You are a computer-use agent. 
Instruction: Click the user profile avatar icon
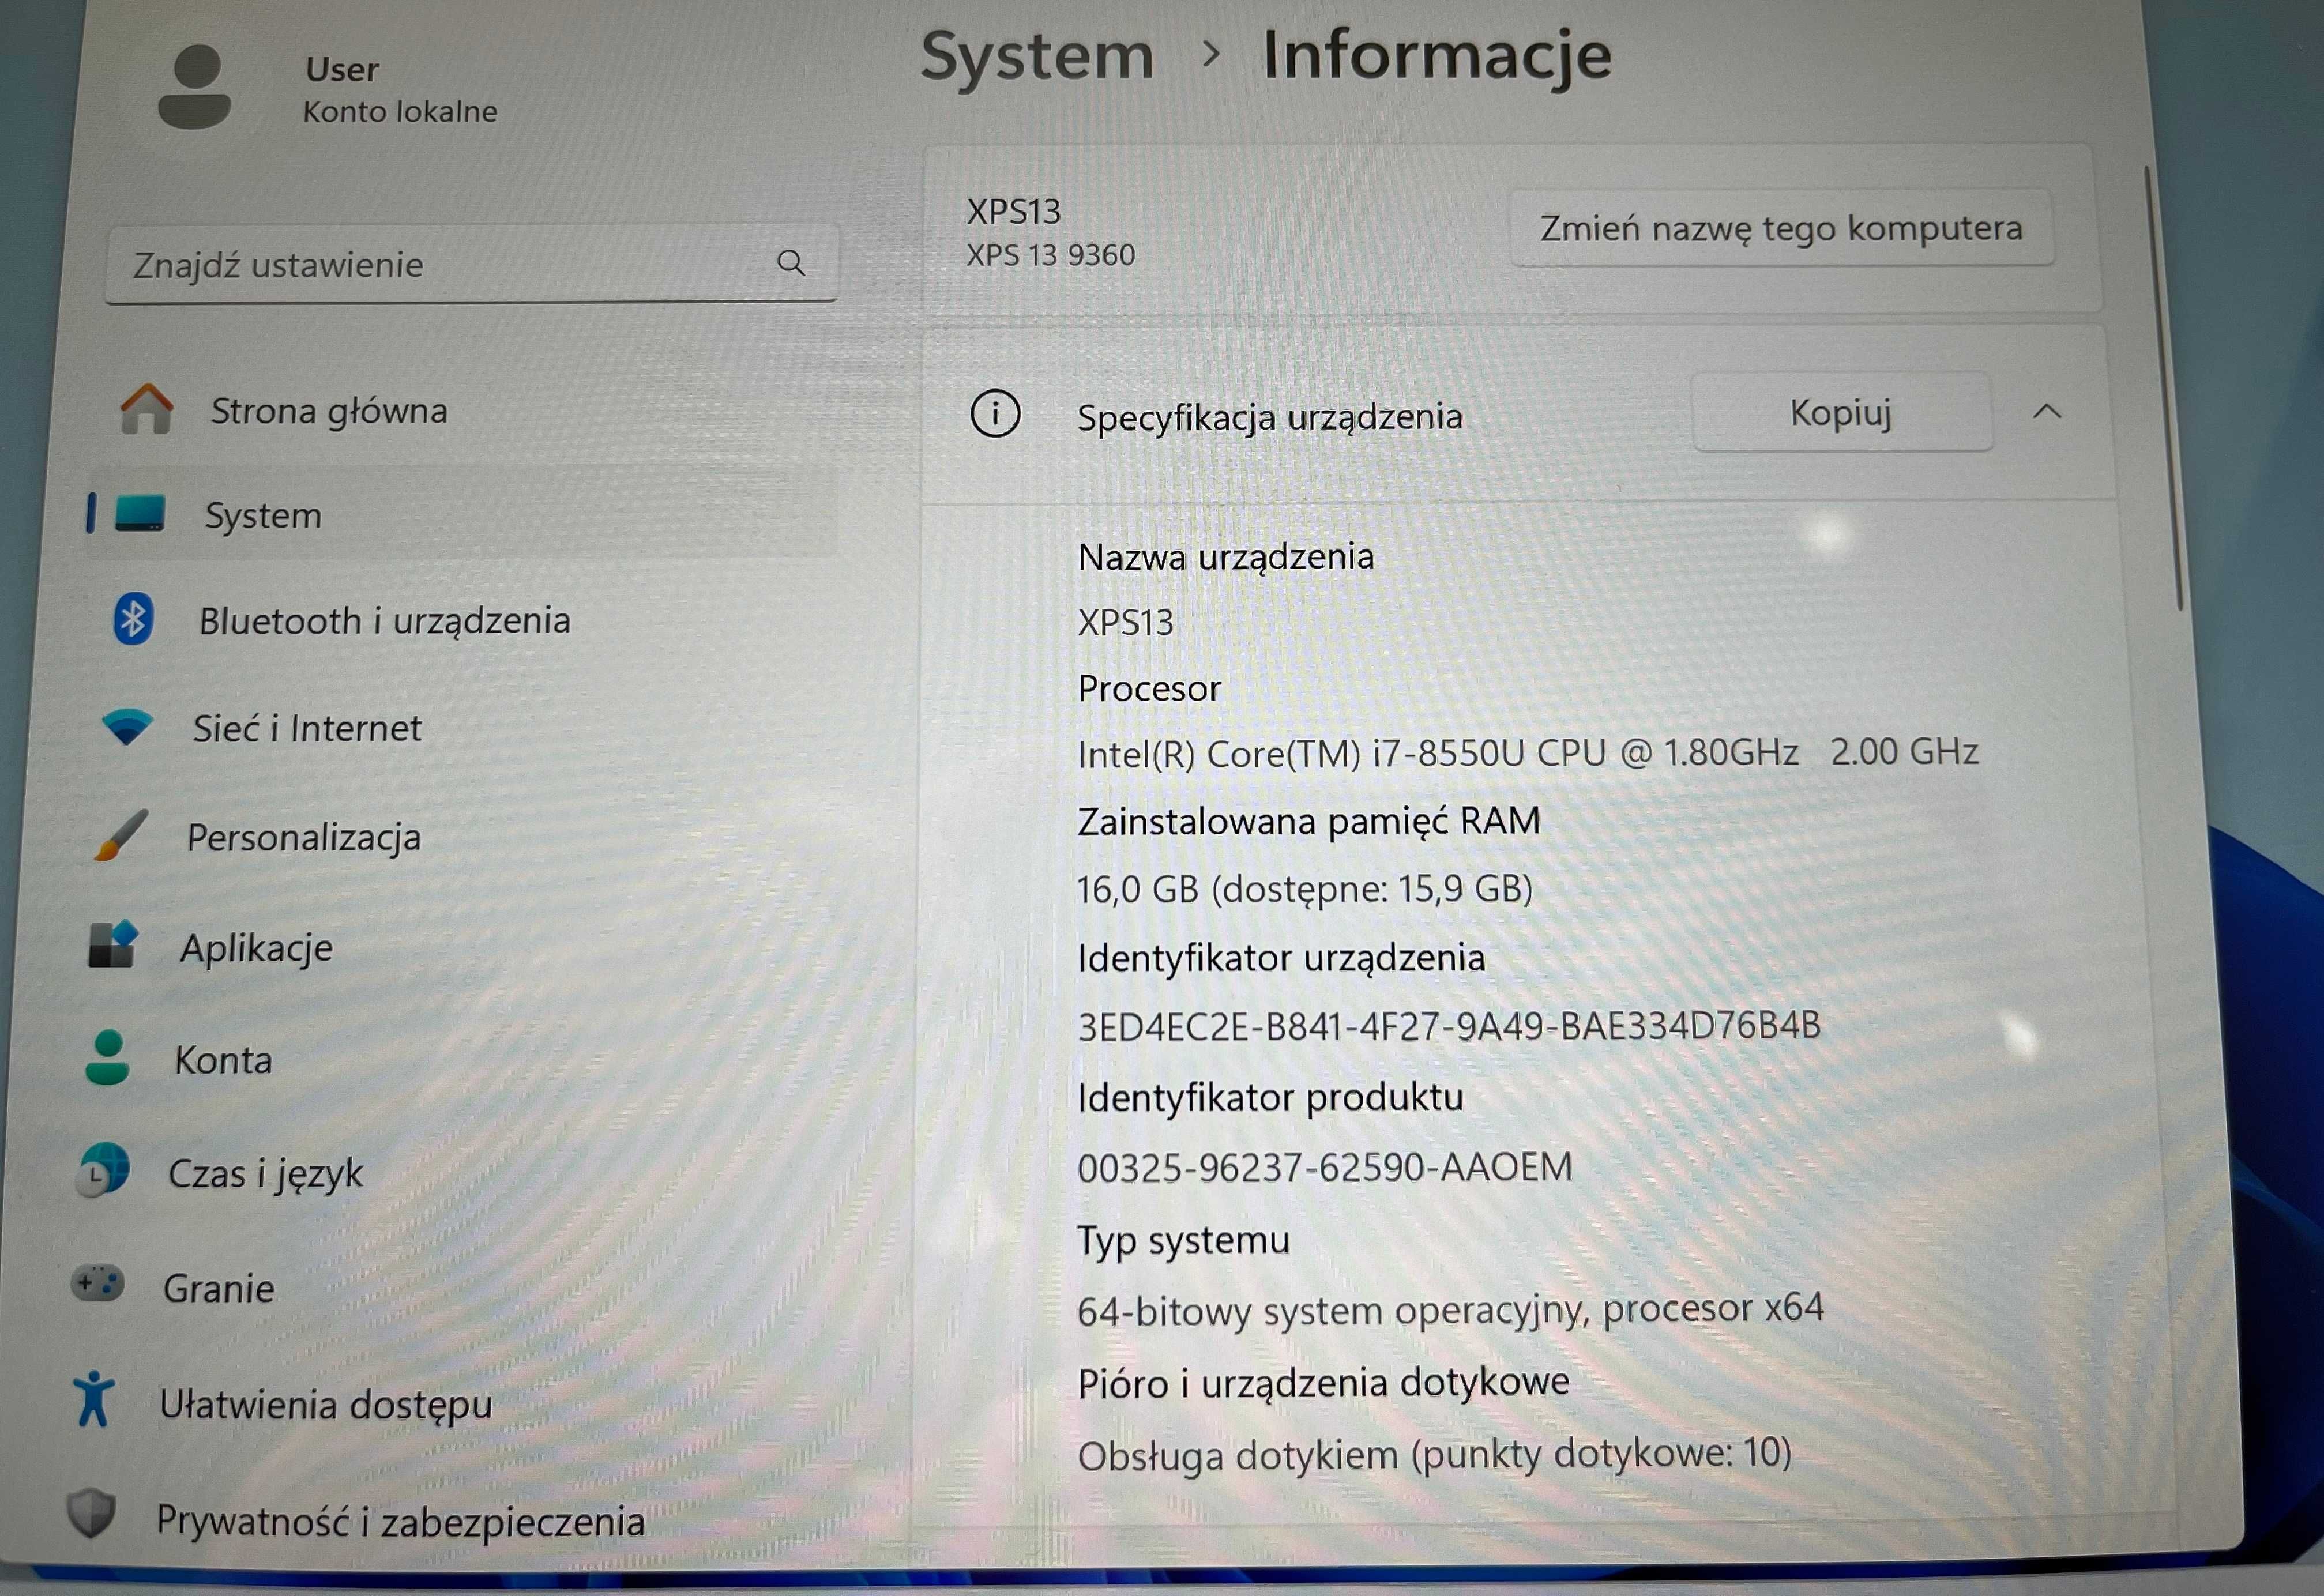point(195,87)
